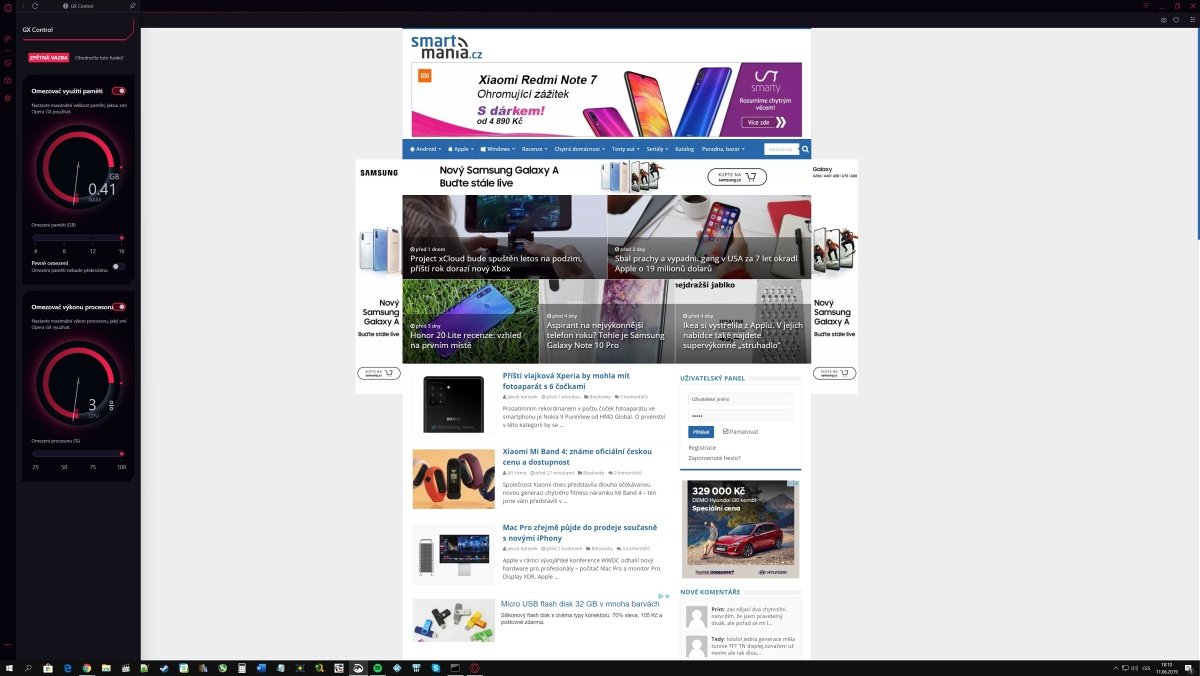Open Spotify from the taskbar

(378, 667)
